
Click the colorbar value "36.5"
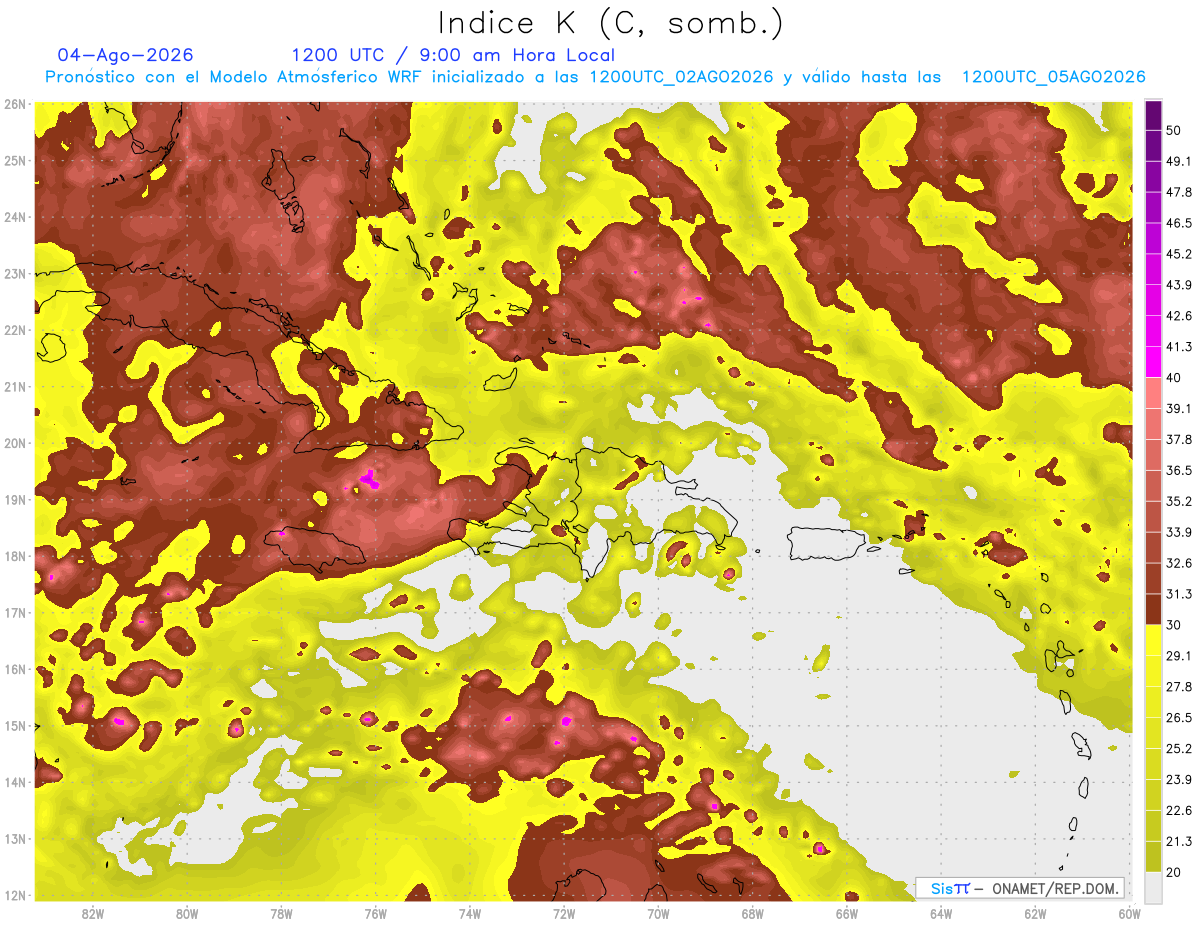[x=1179, y=470]
